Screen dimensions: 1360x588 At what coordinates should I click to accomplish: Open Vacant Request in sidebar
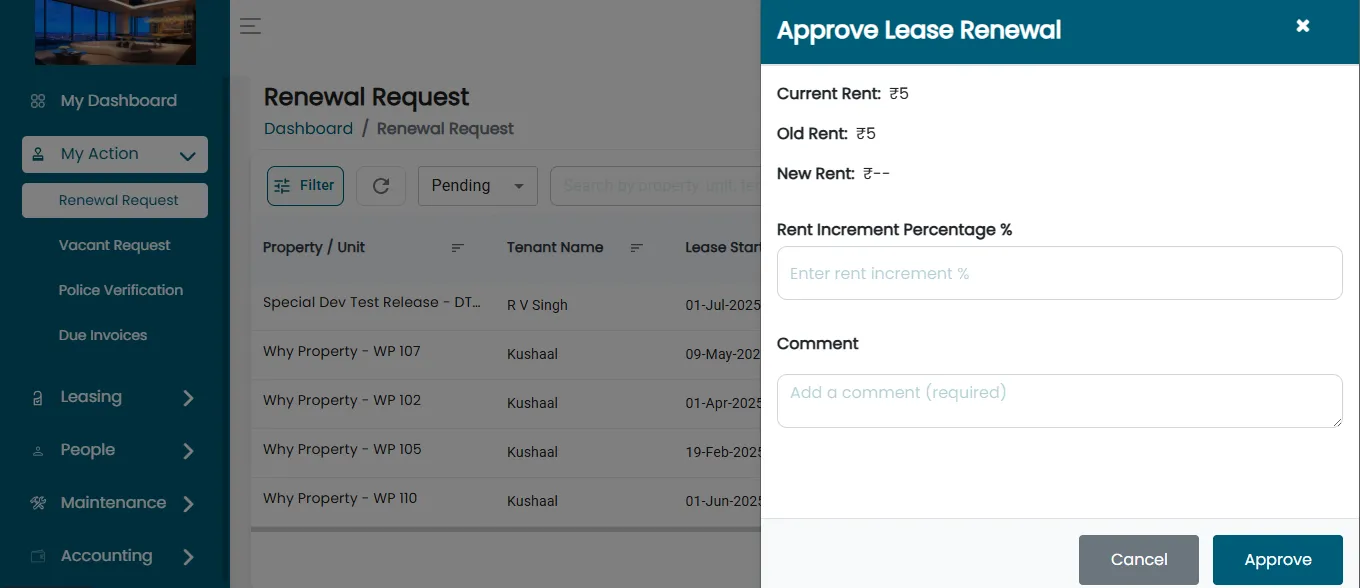click(115, 245)
